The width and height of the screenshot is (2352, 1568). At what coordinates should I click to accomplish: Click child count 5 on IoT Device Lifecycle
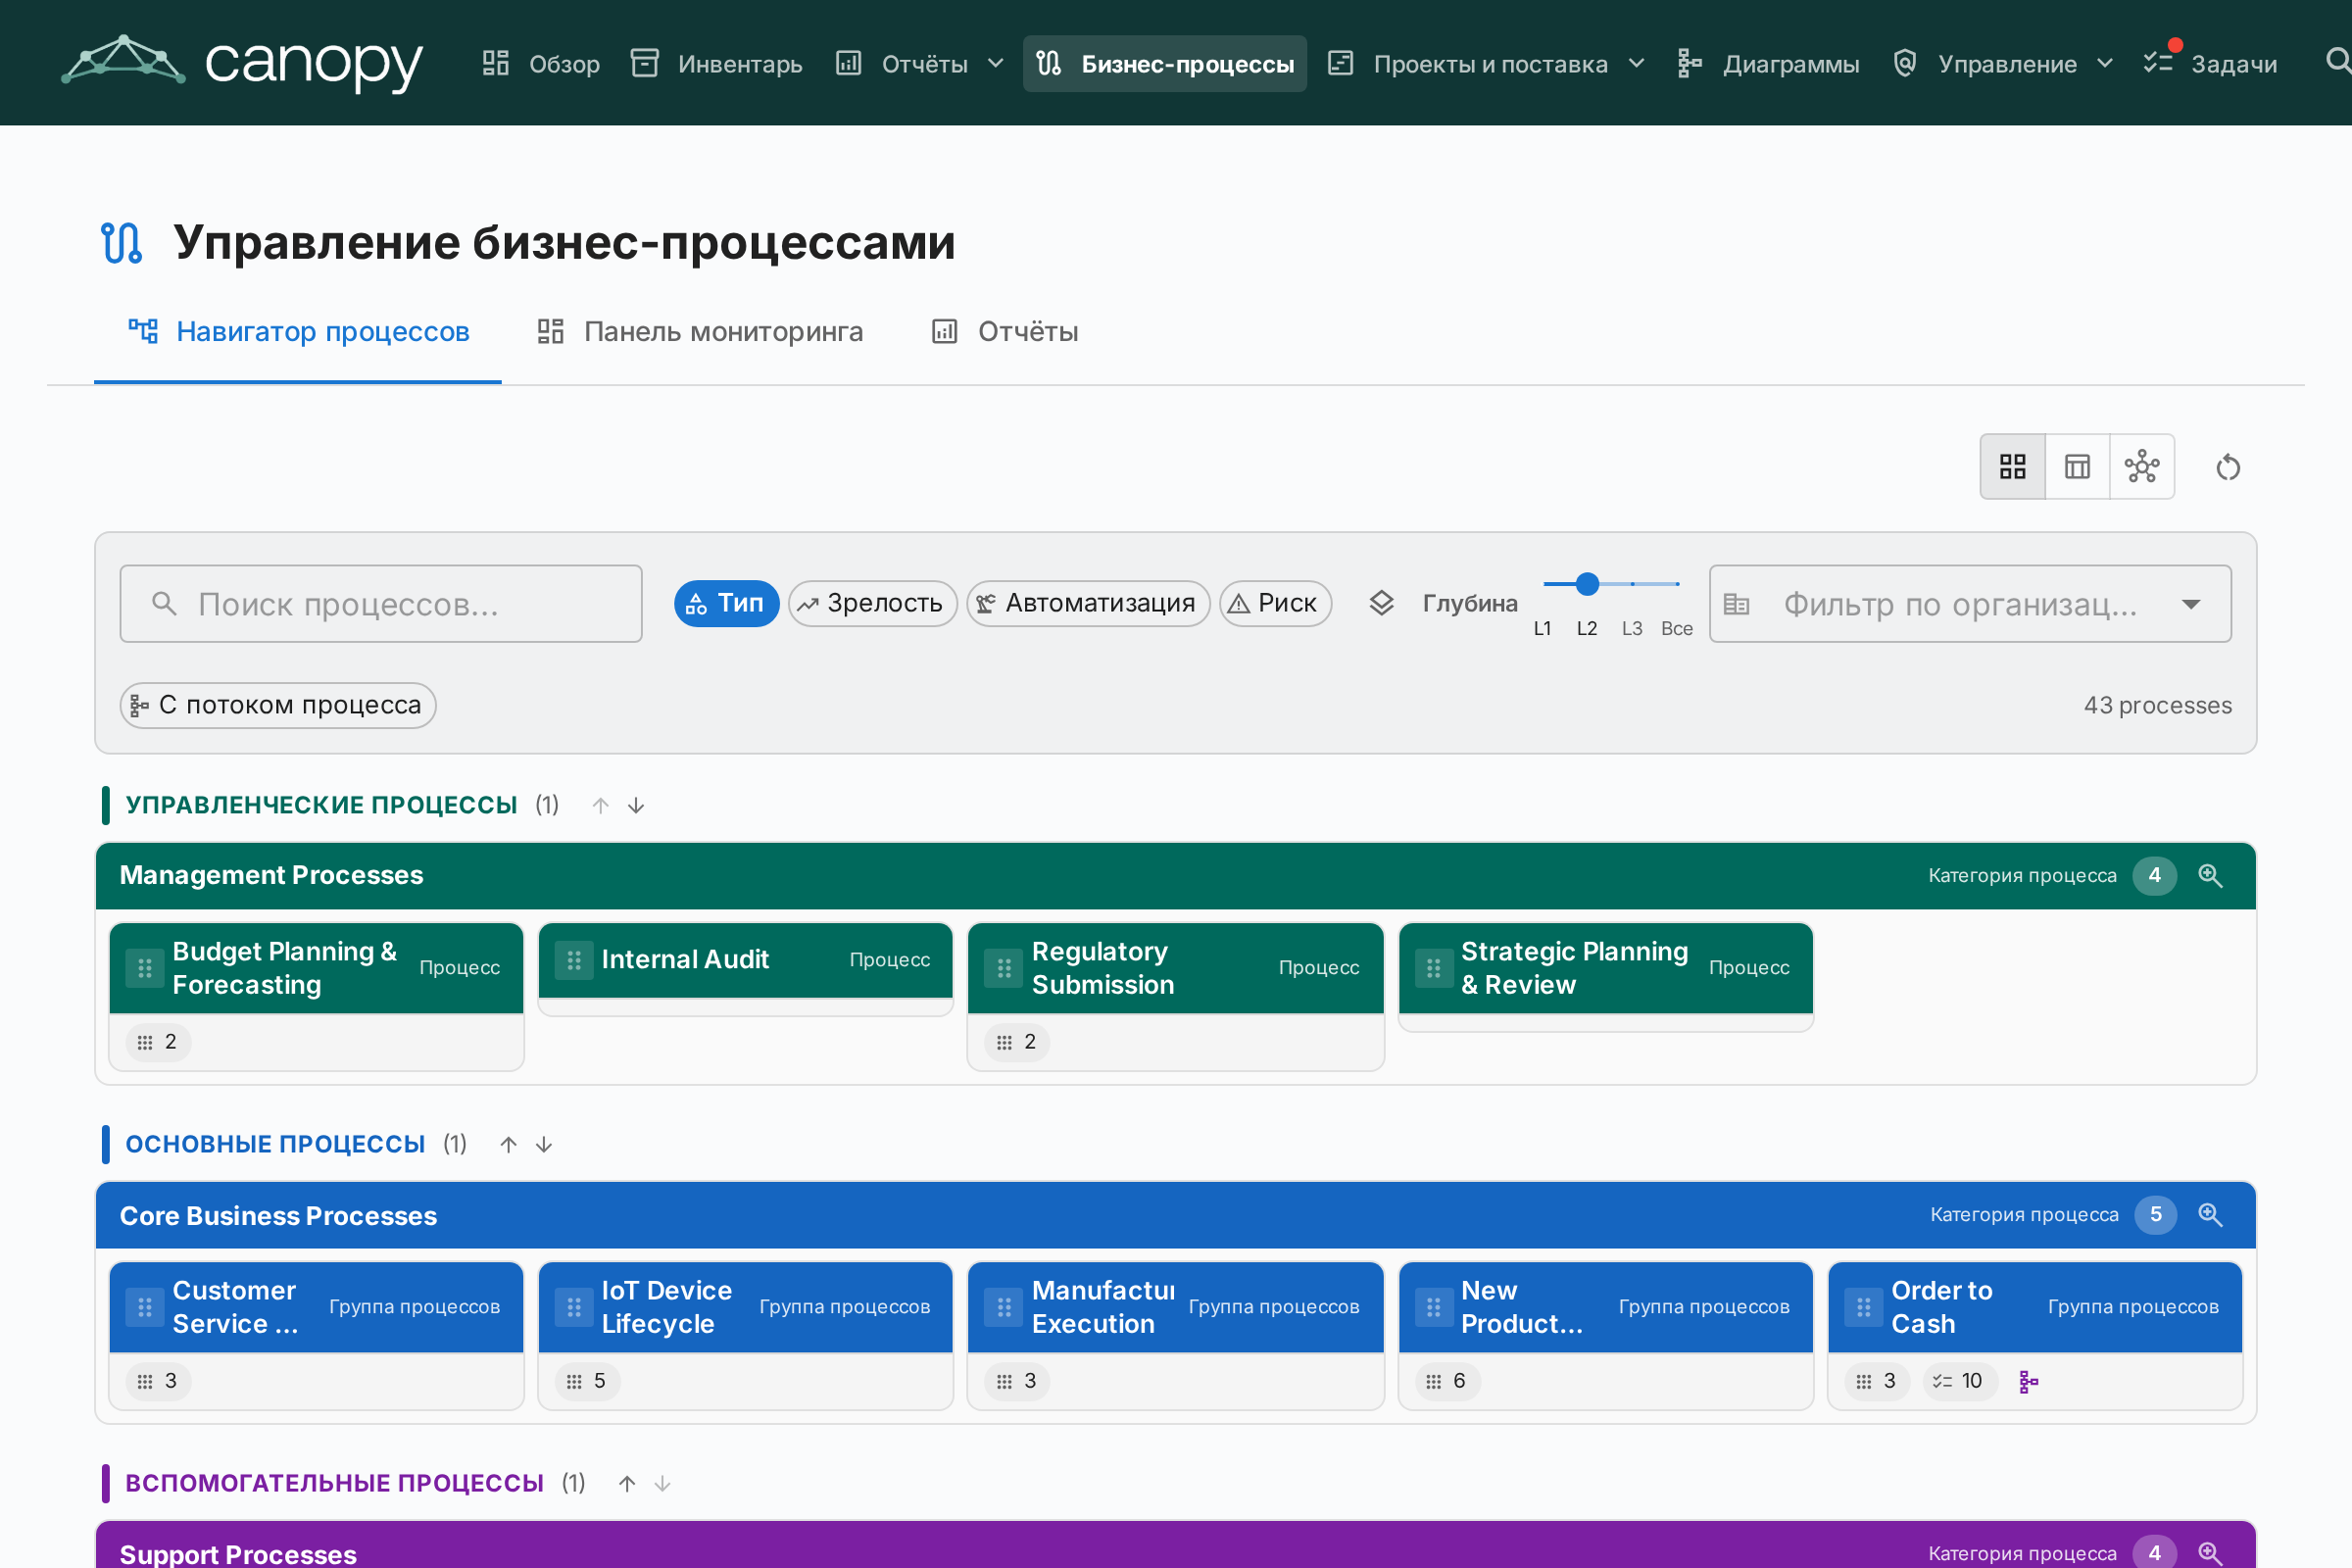[587, 1381]
